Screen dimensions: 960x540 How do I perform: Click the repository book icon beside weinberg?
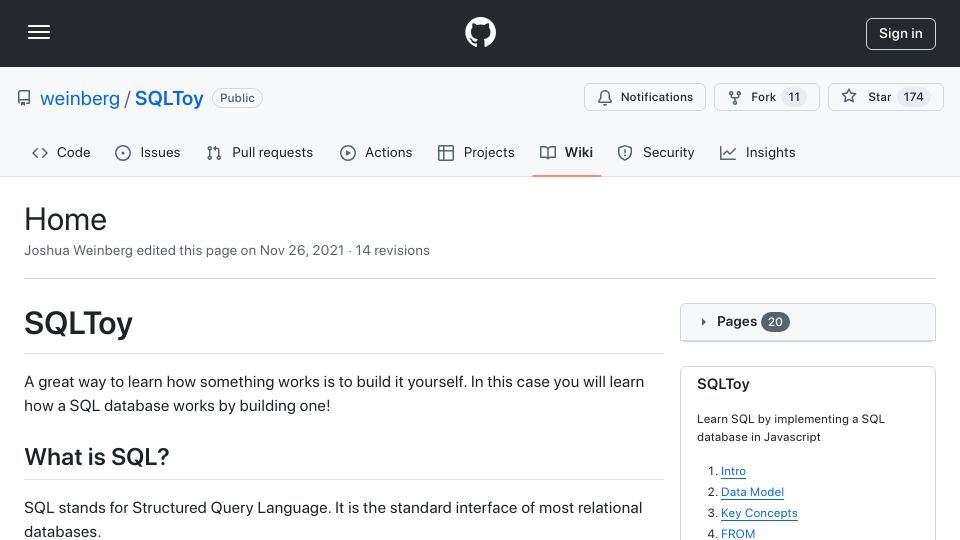[24, 98]
